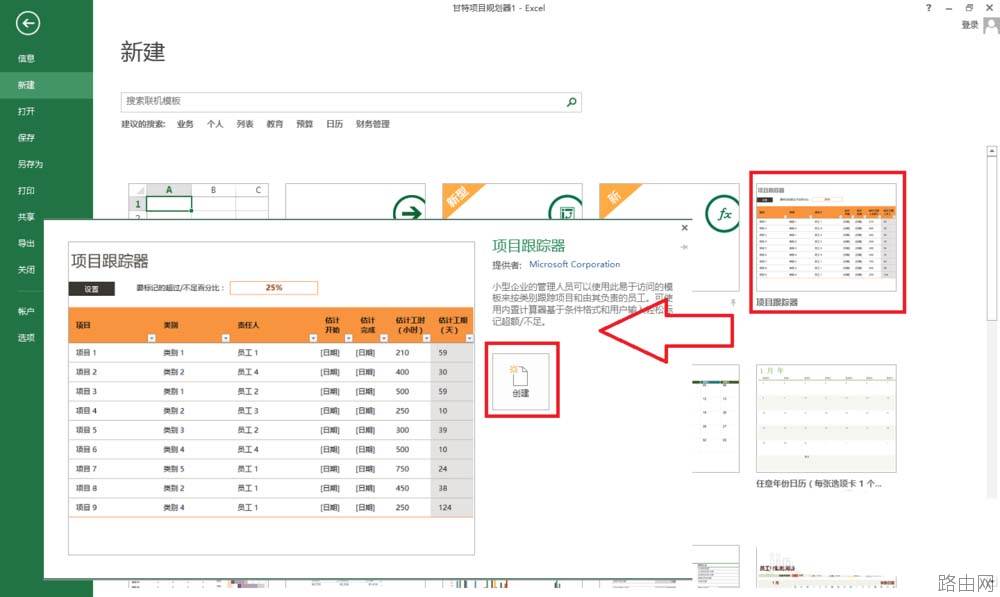Search suggested category 教育
The height and width of the screenshot is (597, 1000).
point(275,124)
